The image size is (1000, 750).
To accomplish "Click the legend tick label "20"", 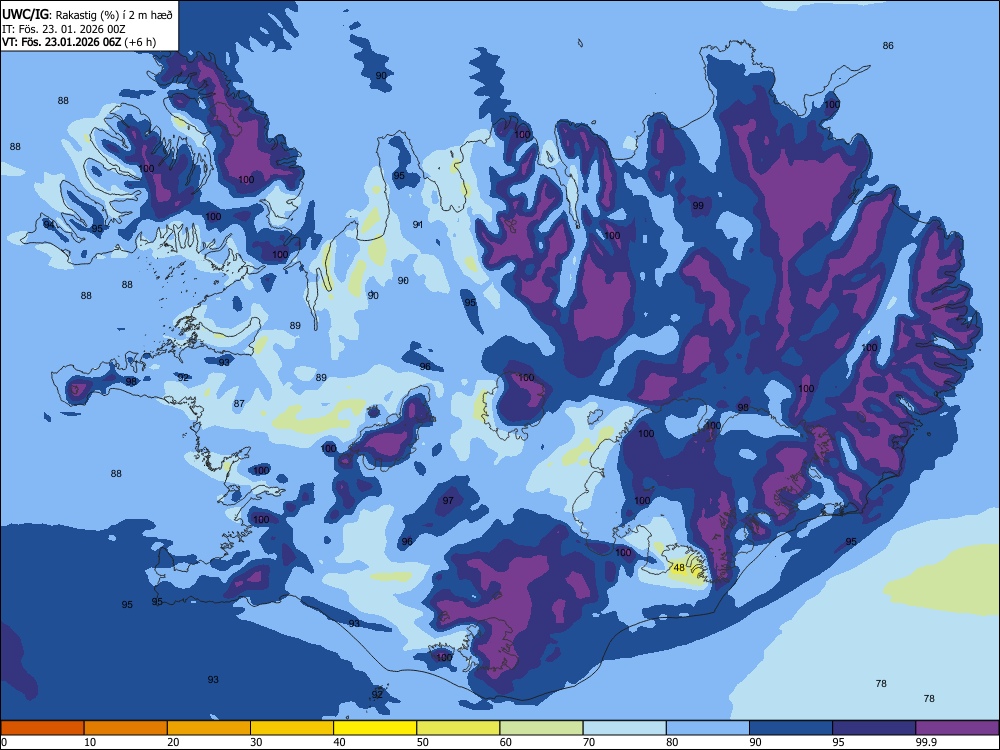I will 173,742.
